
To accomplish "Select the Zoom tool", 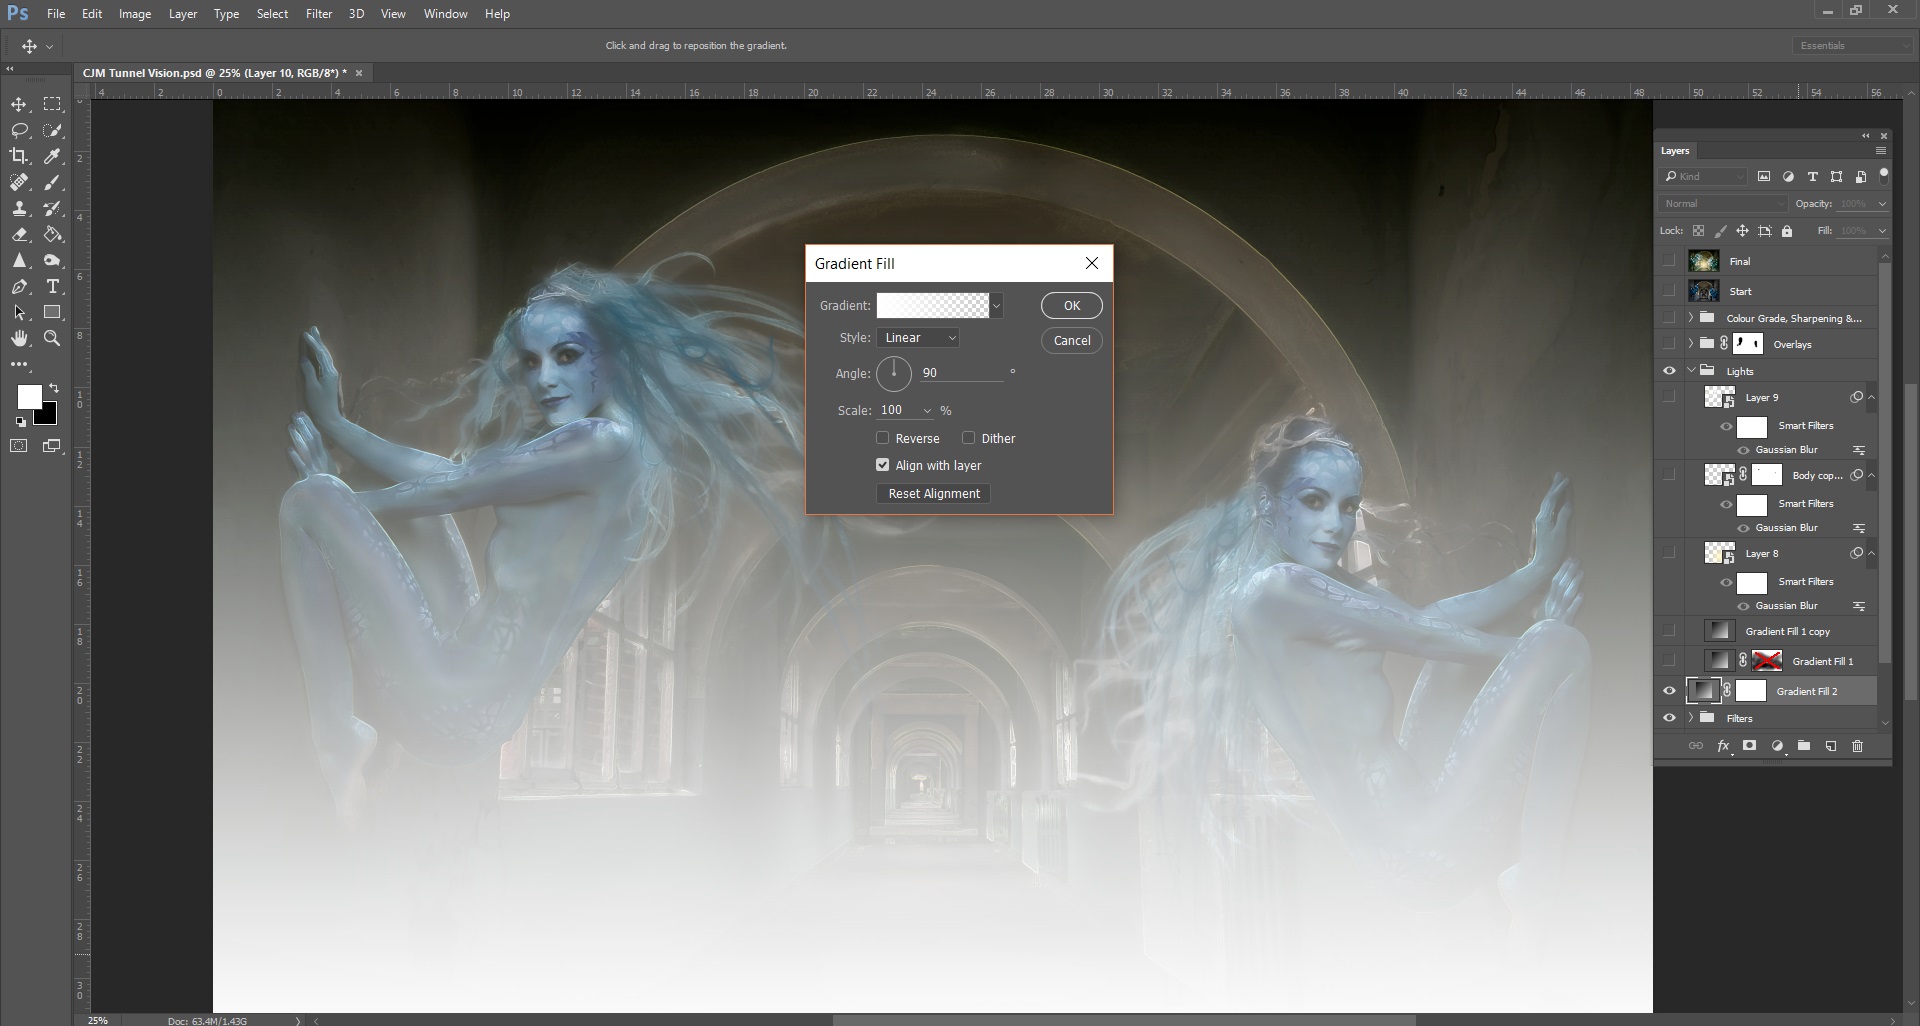I will (x=53, y=339).
